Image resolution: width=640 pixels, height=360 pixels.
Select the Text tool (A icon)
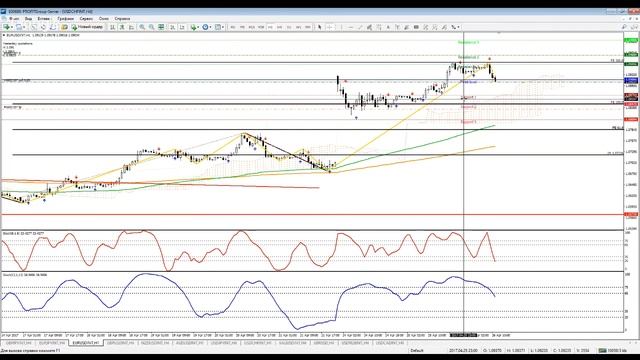pos(388,27)
